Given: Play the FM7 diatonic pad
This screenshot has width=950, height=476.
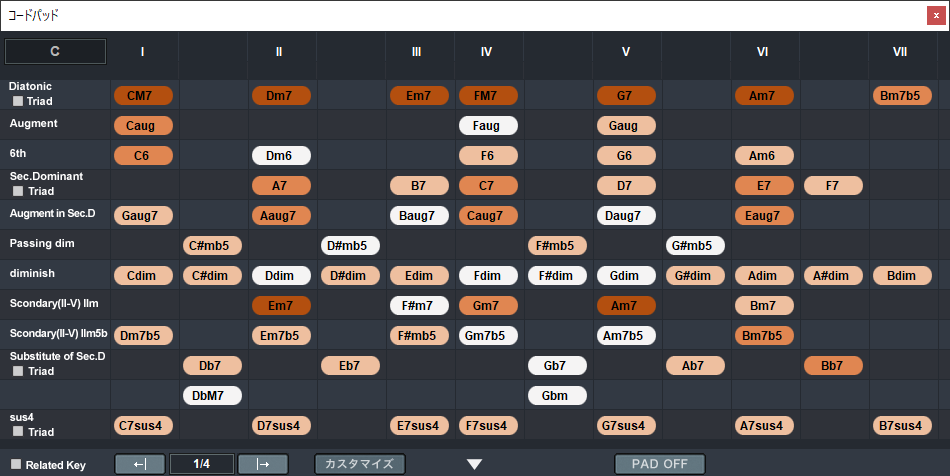Looking at the screenshot, I should [488, 96].
